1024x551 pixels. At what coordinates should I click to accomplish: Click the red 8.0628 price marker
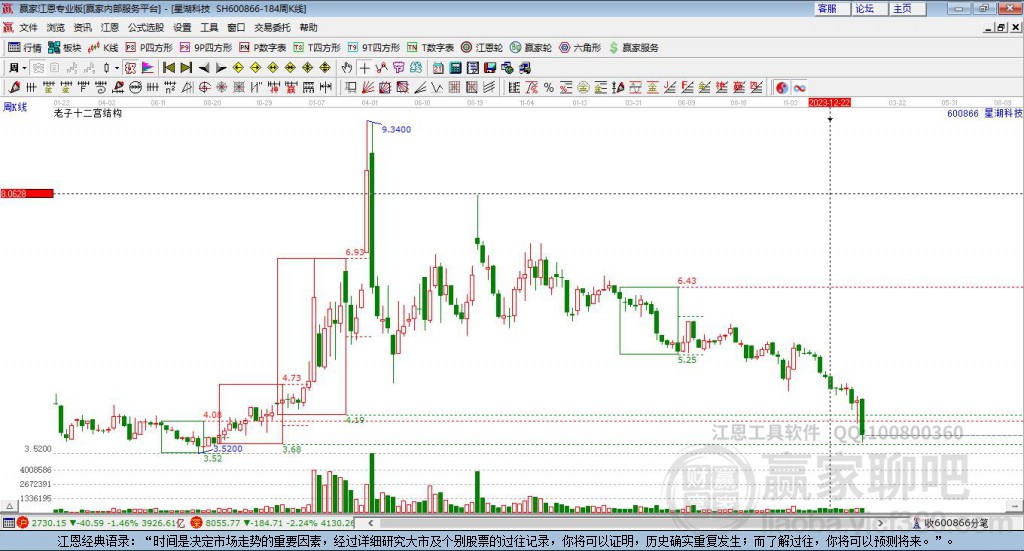pos(27,193)
